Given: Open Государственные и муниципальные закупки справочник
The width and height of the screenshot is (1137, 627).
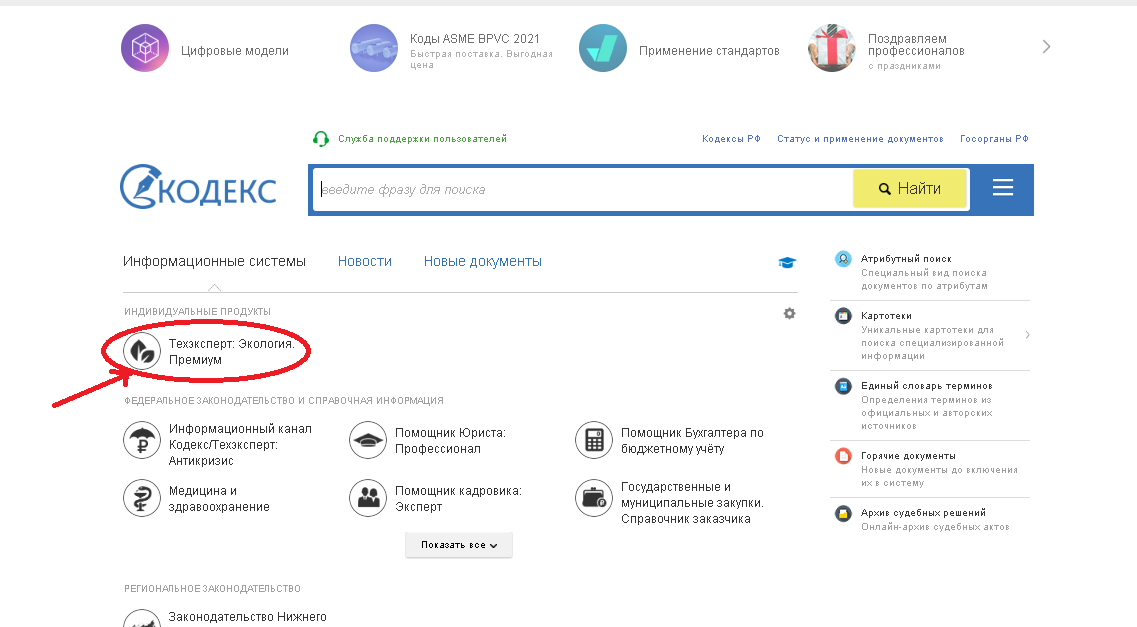Looking at the screenshot, I should click(x=692, y=503).
